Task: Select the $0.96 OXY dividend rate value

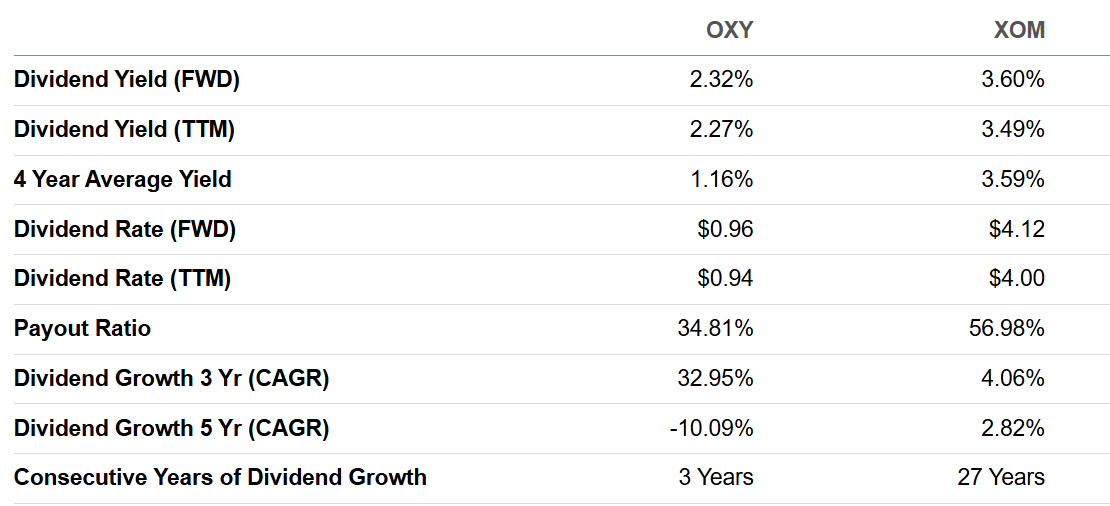Action: tap(725, 230)
